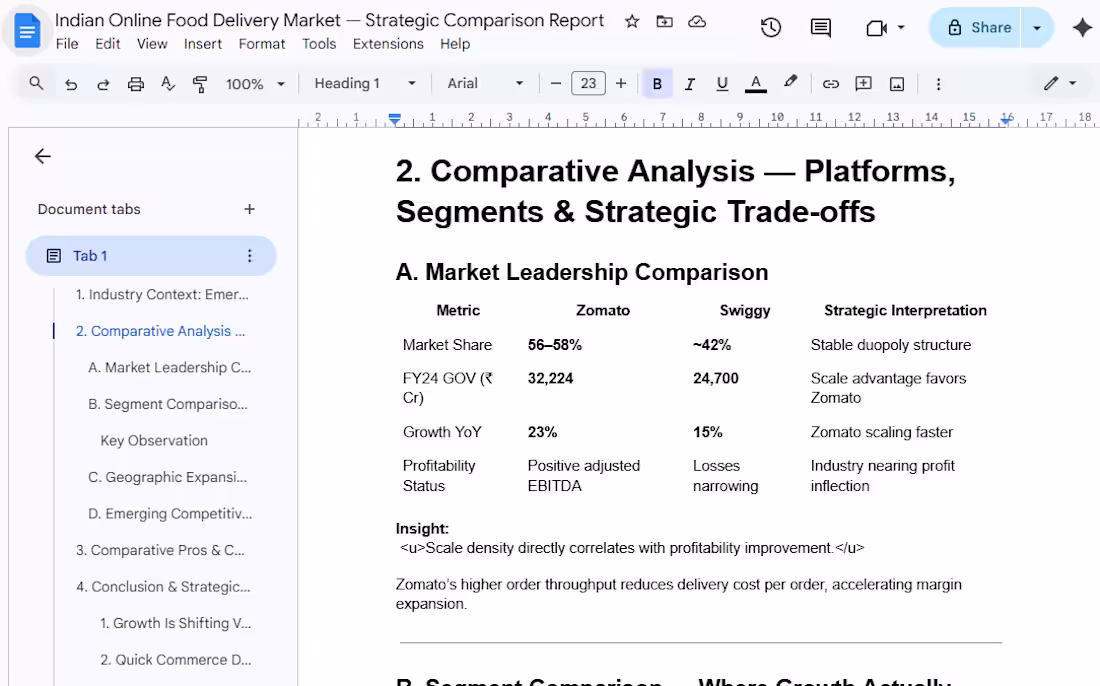Viewport: 1100px width, 686px height.
Task: Expand the Share options arrow
Action: (1037, 28)
